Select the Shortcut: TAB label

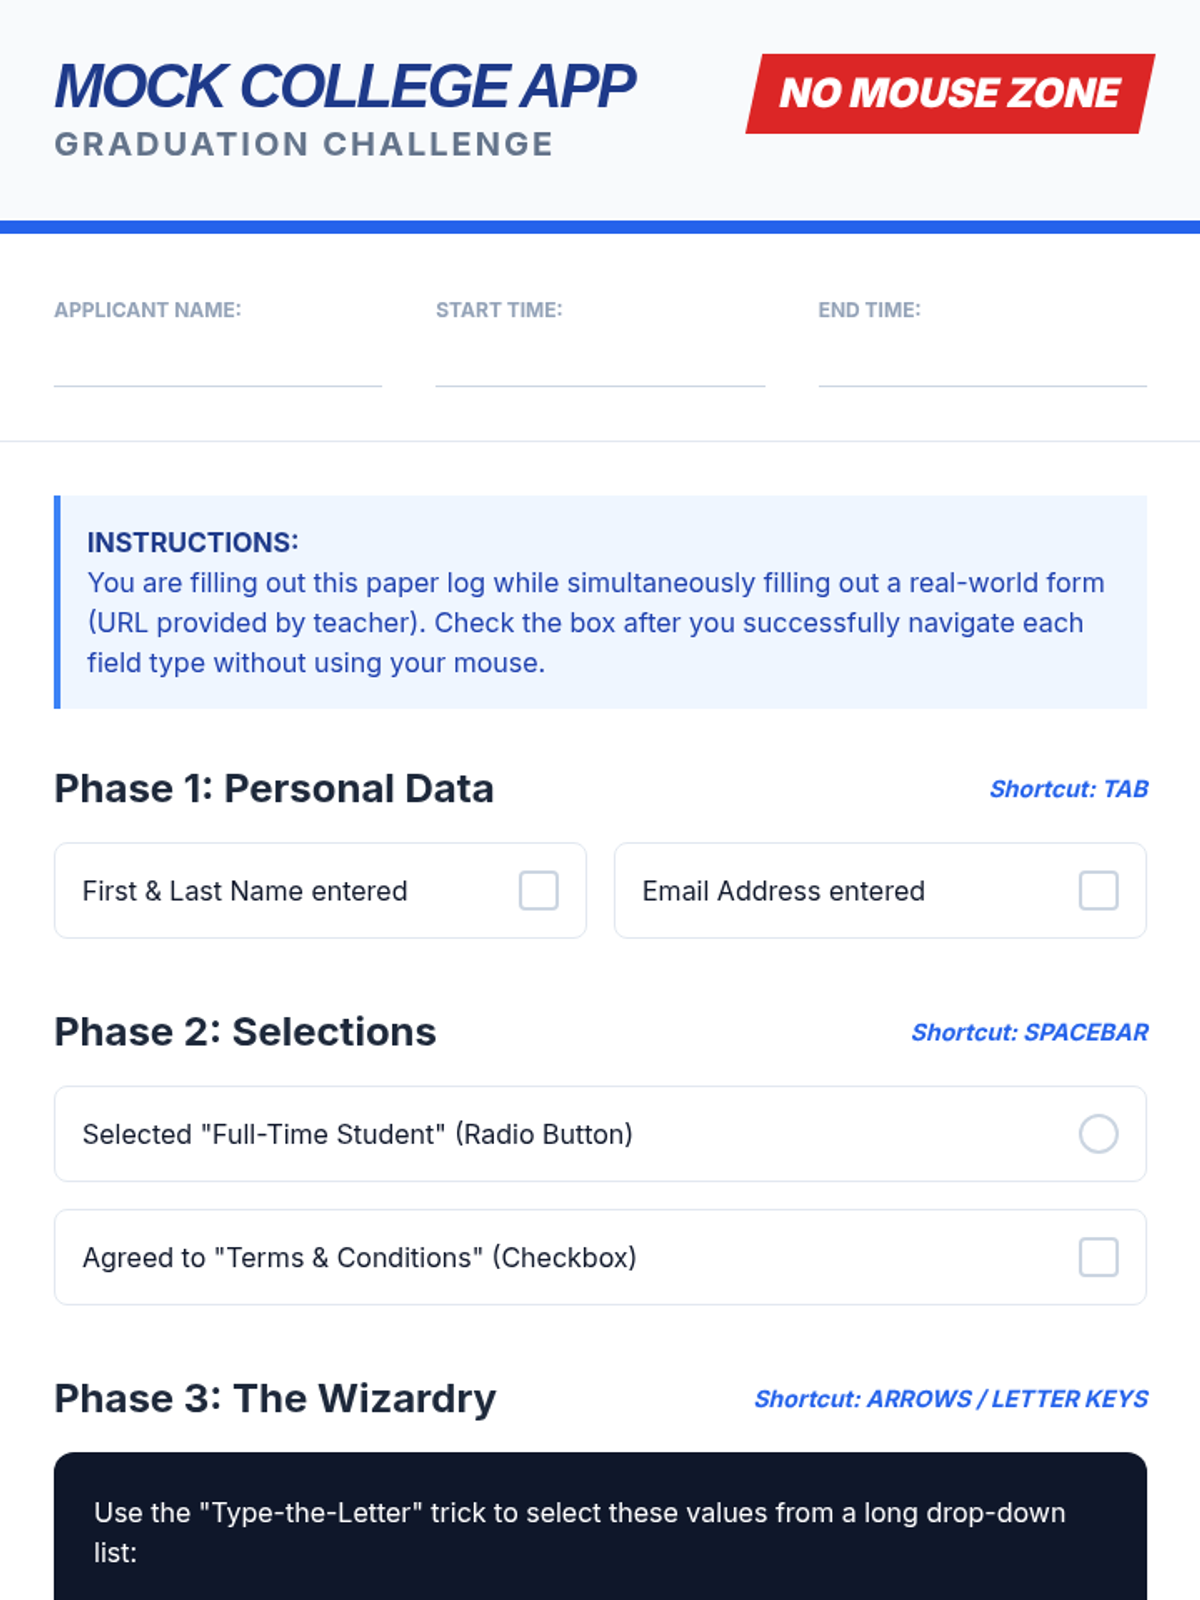(1069, 789)
